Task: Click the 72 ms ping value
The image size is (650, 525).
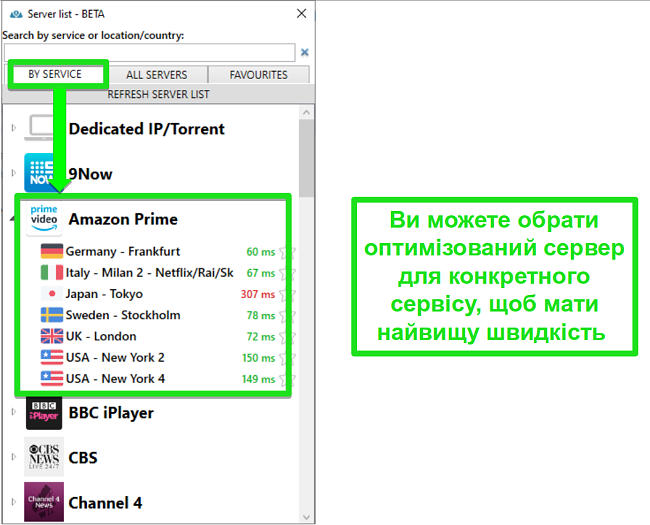Action: tap(261, 336)
